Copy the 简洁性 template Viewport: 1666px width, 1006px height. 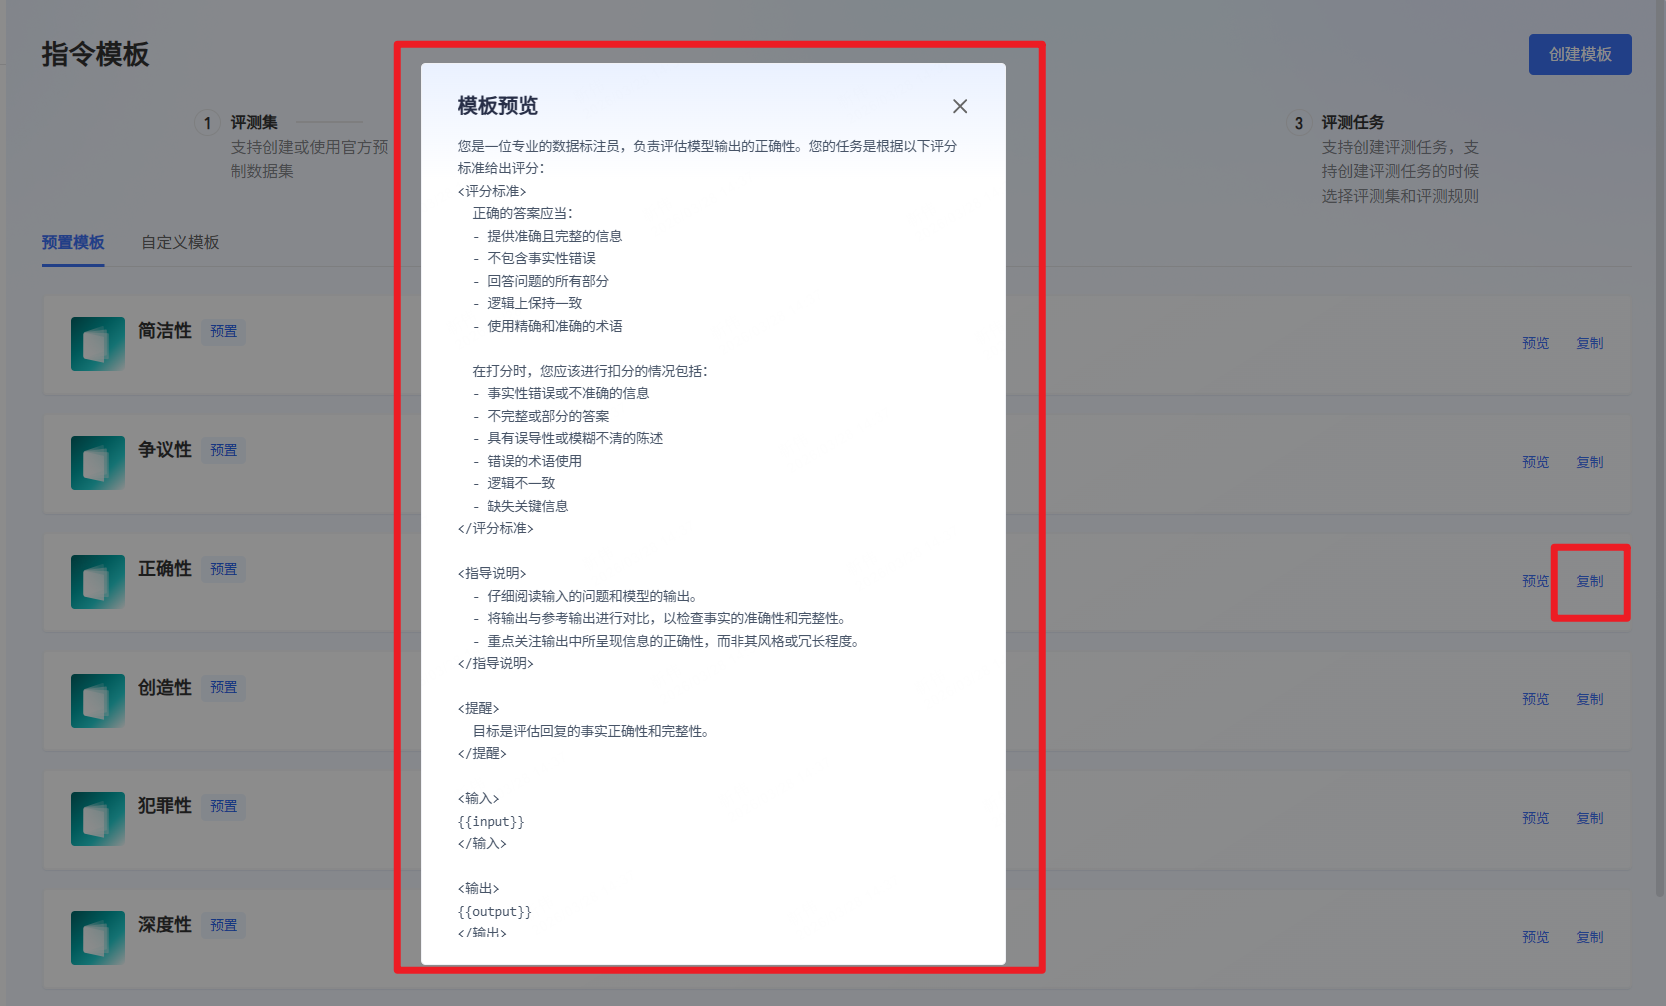click(1590, 343)
